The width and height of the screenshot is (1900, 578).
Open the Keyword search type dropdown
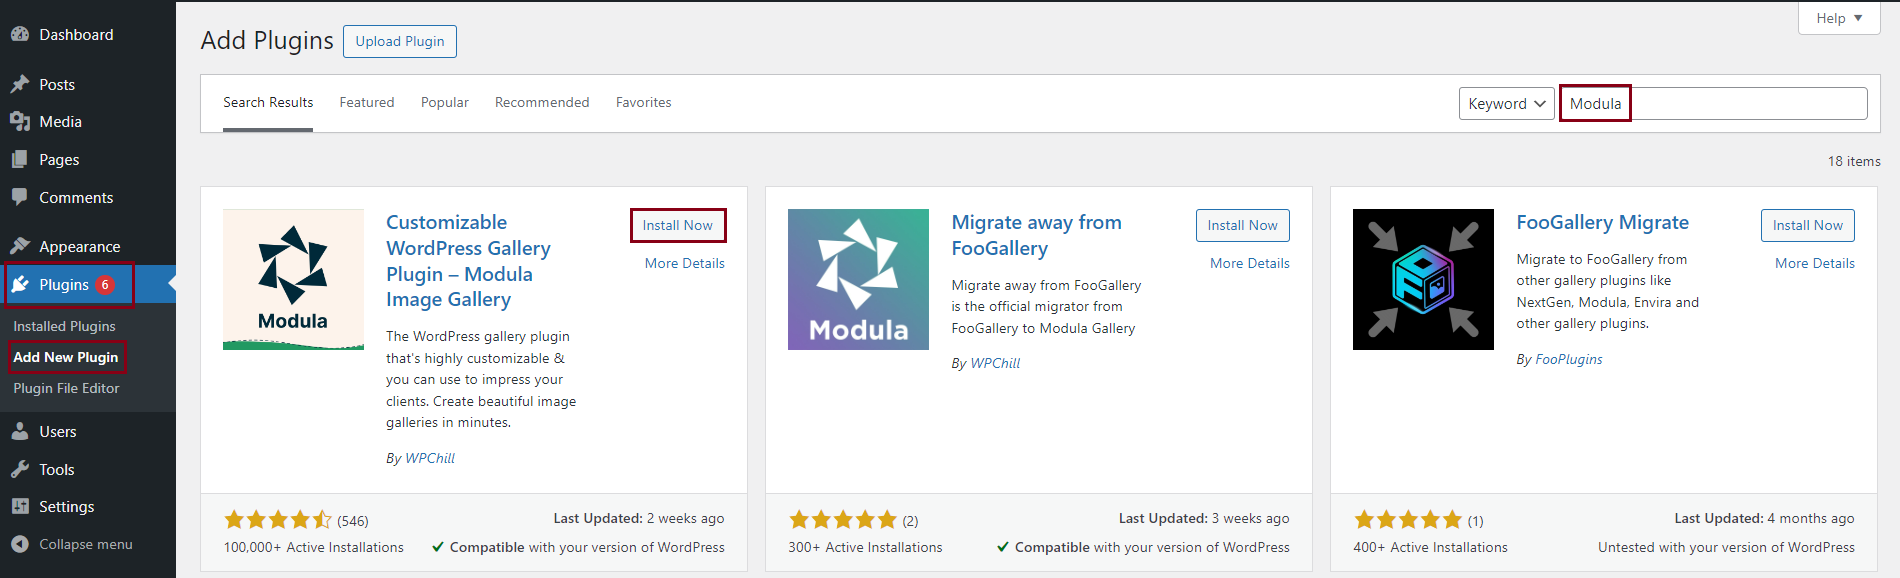[1506, 104]
